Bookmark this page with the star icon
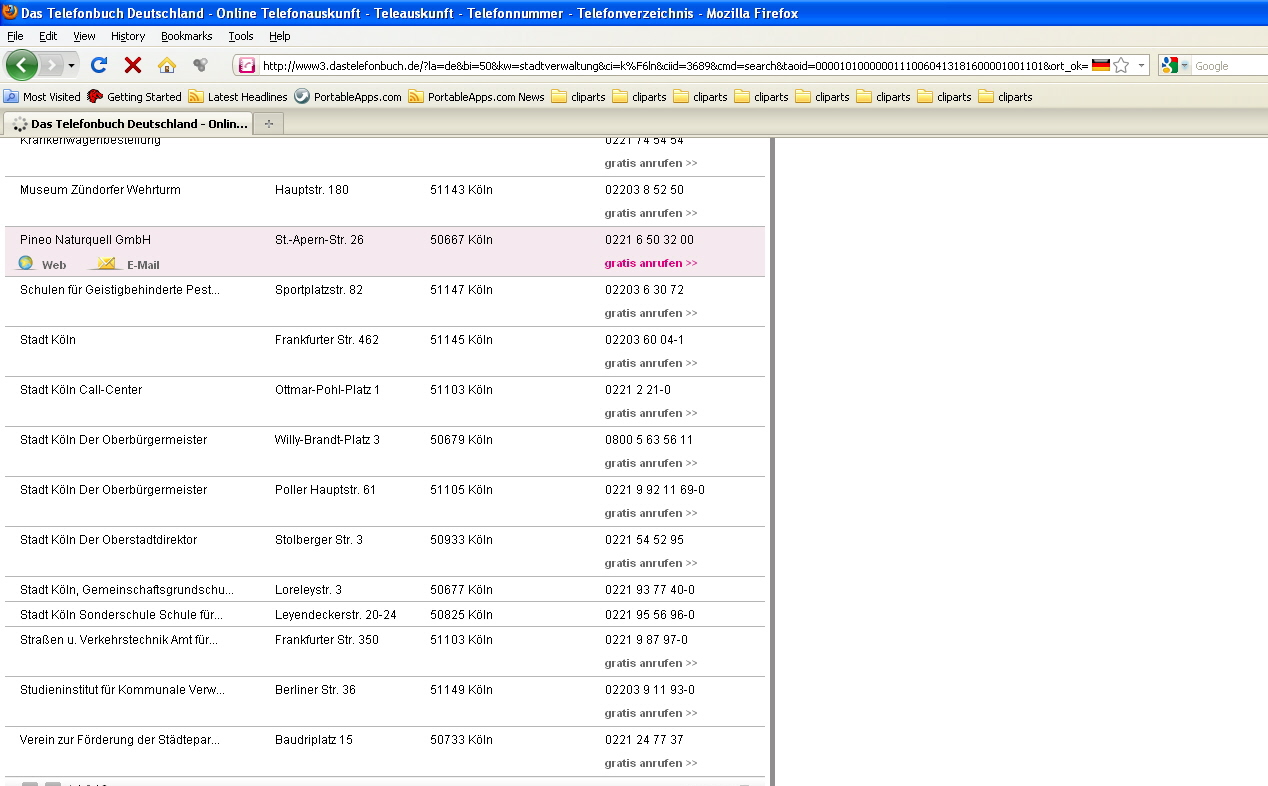This screenshot has width=1268, height=786. (1121, 65)
